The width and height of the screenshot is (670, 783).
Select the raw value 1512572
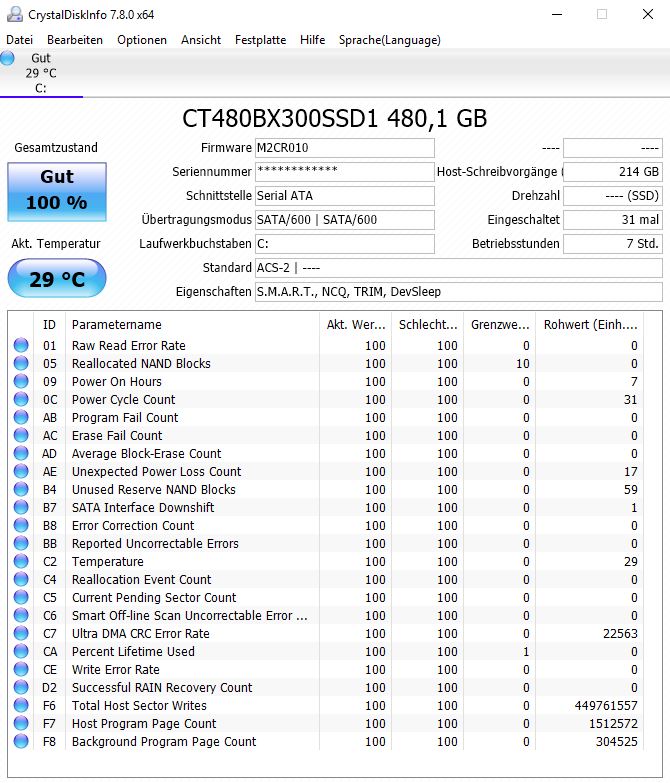coord(613,723)
